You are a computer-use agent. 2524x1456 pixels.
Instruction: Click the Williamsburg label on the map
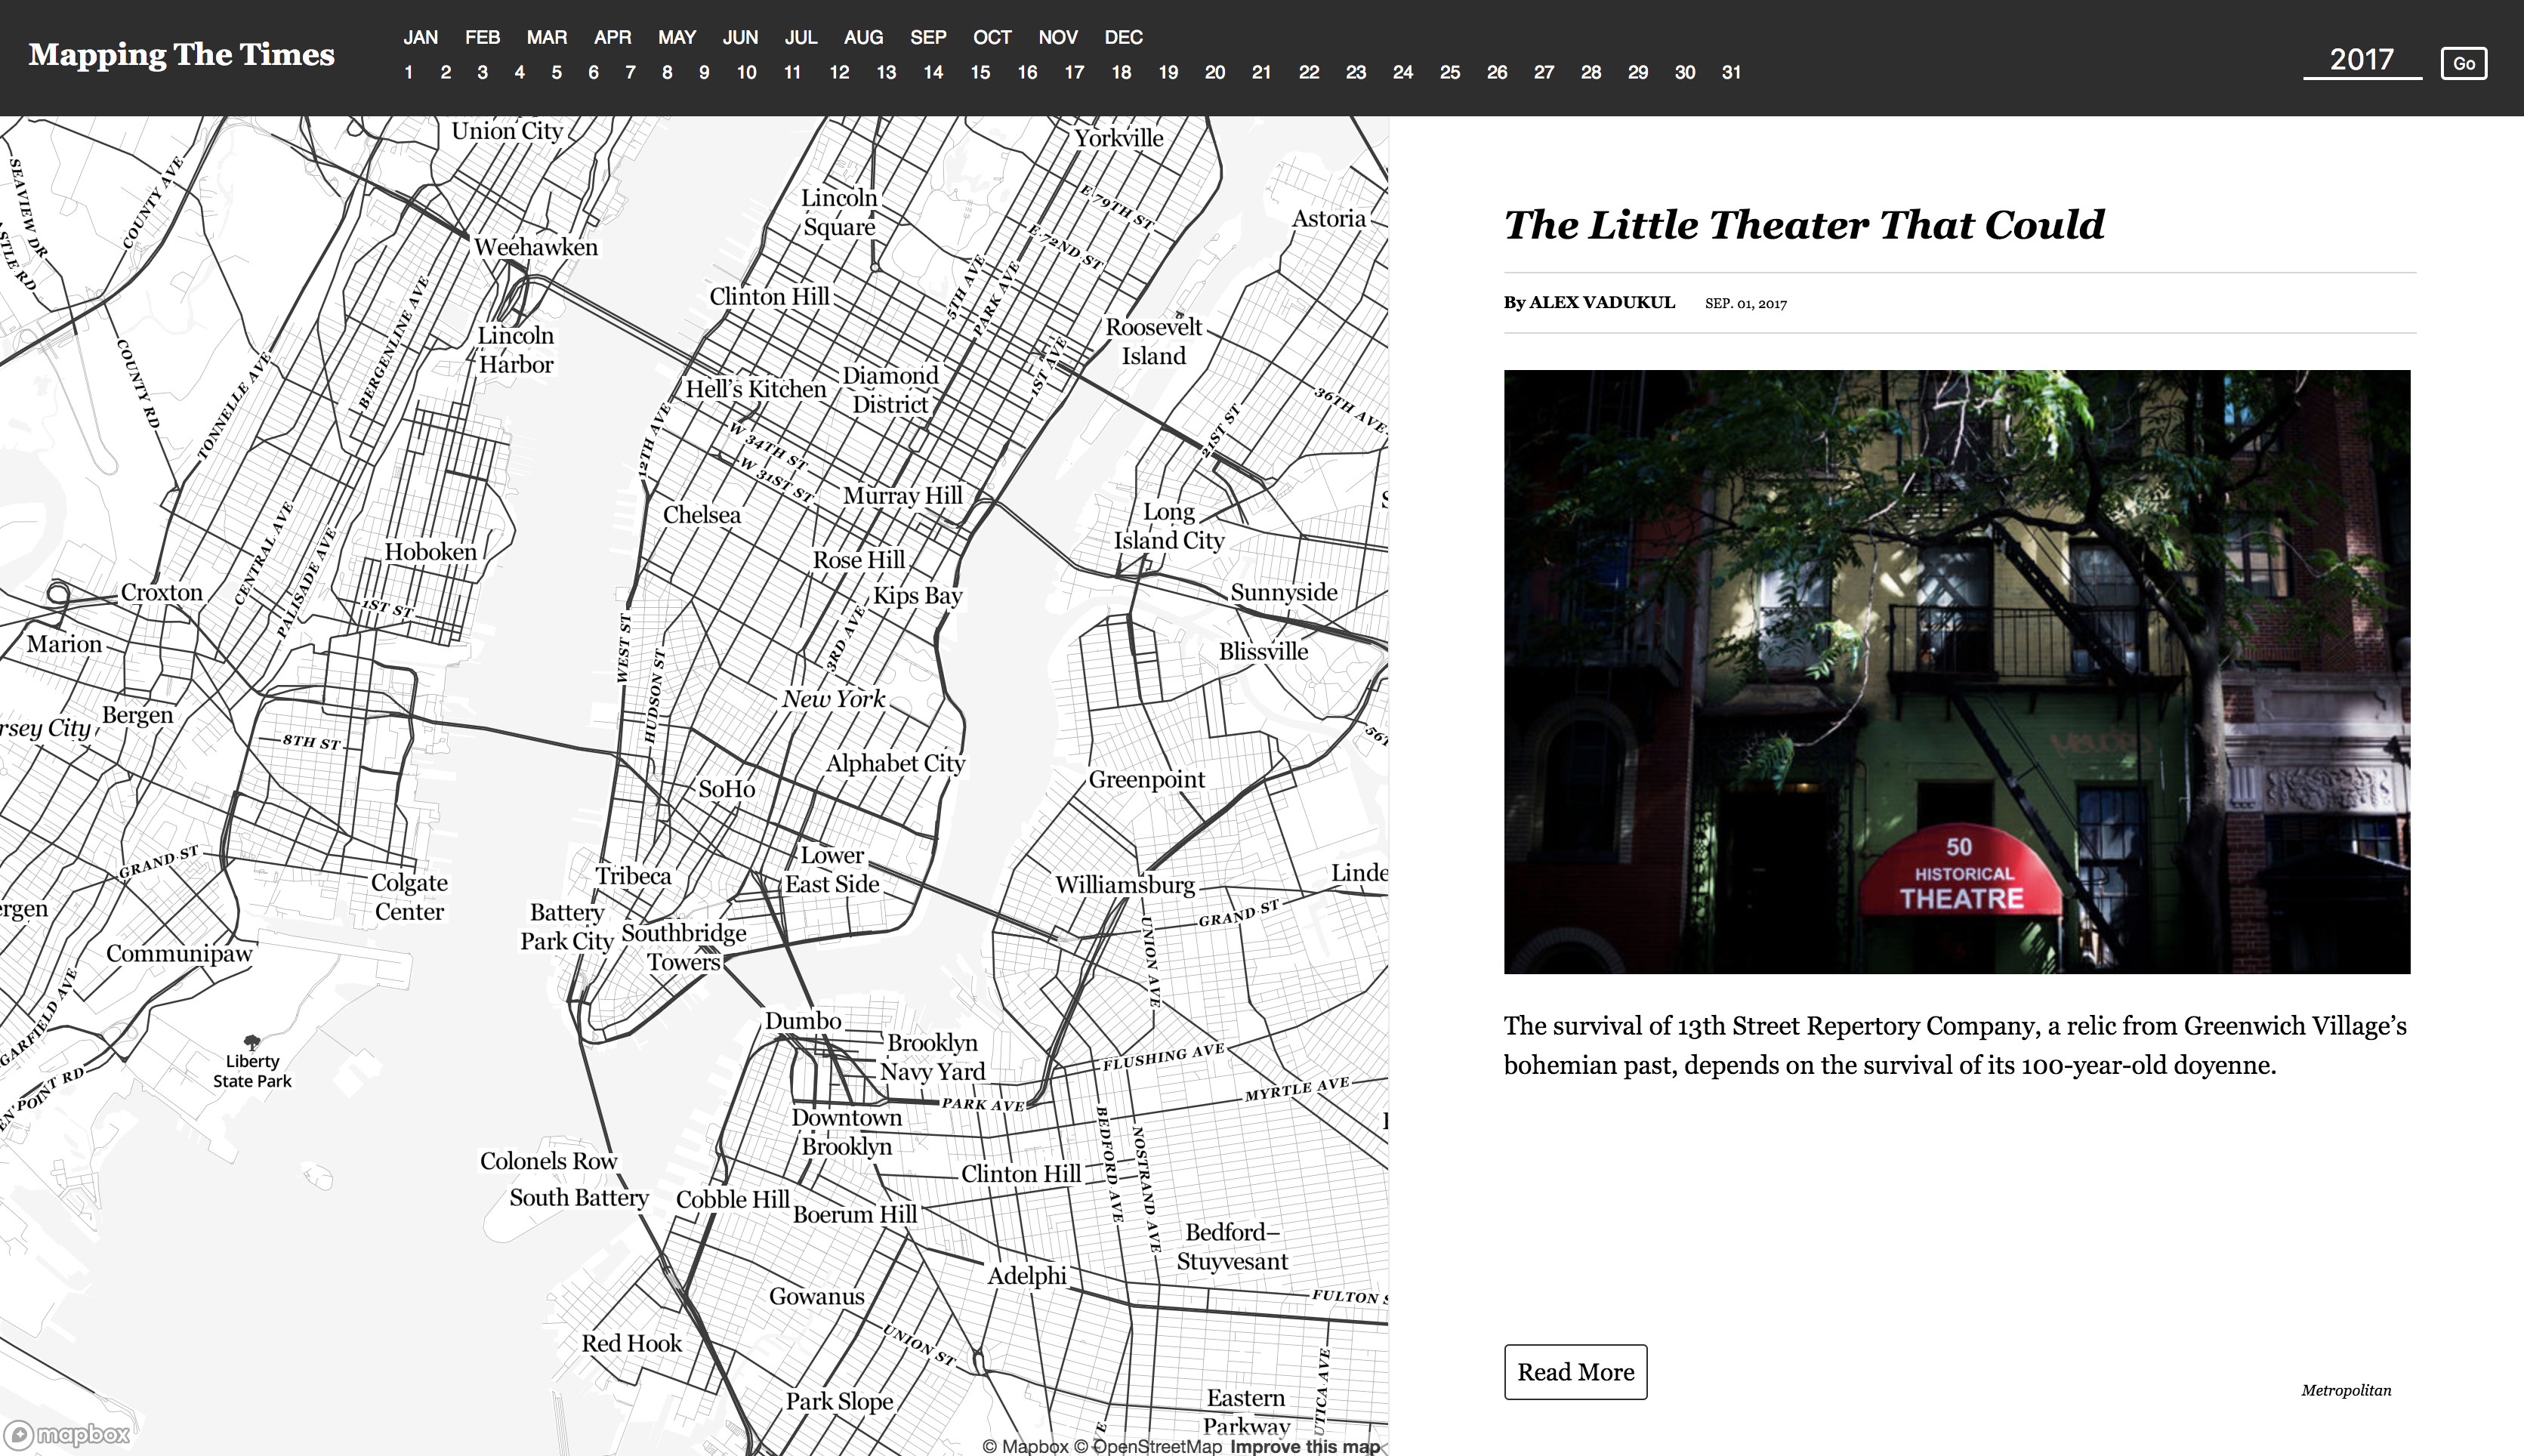pos(1124,885)
